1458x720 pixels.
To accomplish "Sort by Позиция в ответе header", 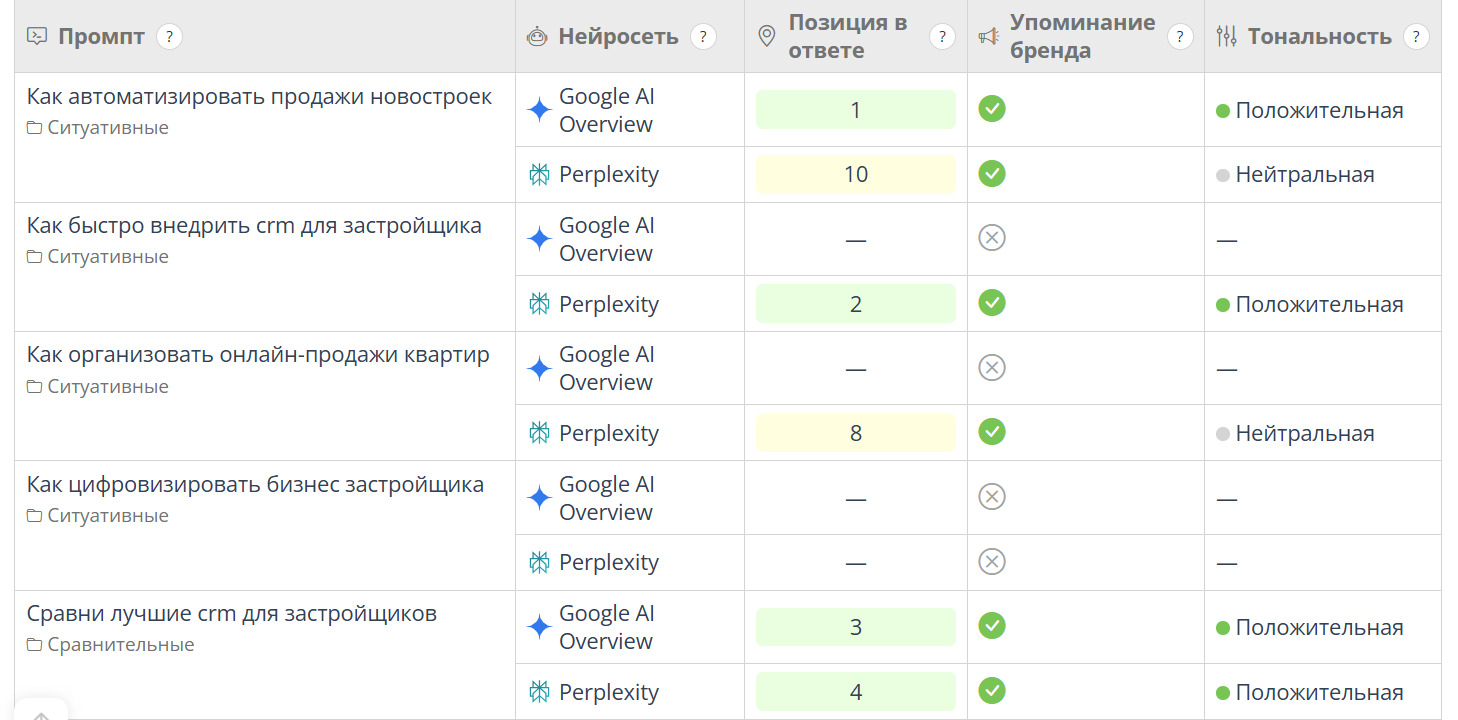I will pyautogui.click(x=847, y=37).
